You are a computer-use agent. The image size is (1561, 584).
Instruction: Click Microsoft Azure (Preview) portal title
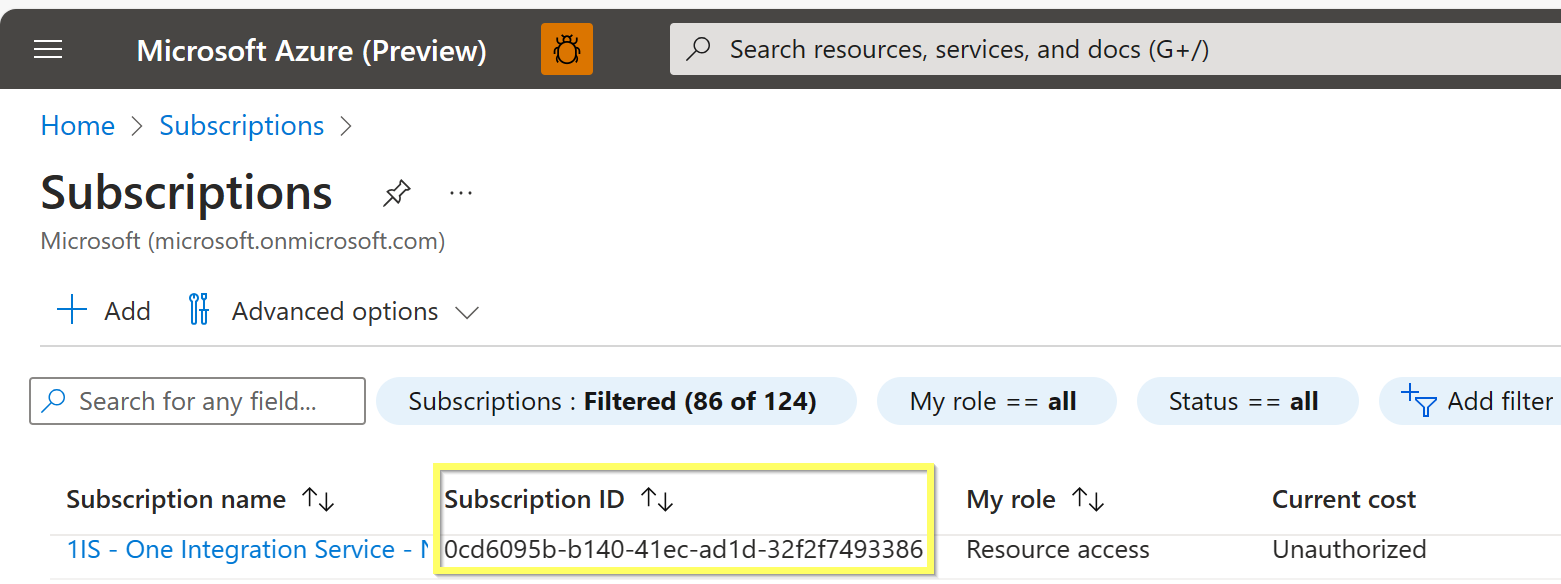312,50
